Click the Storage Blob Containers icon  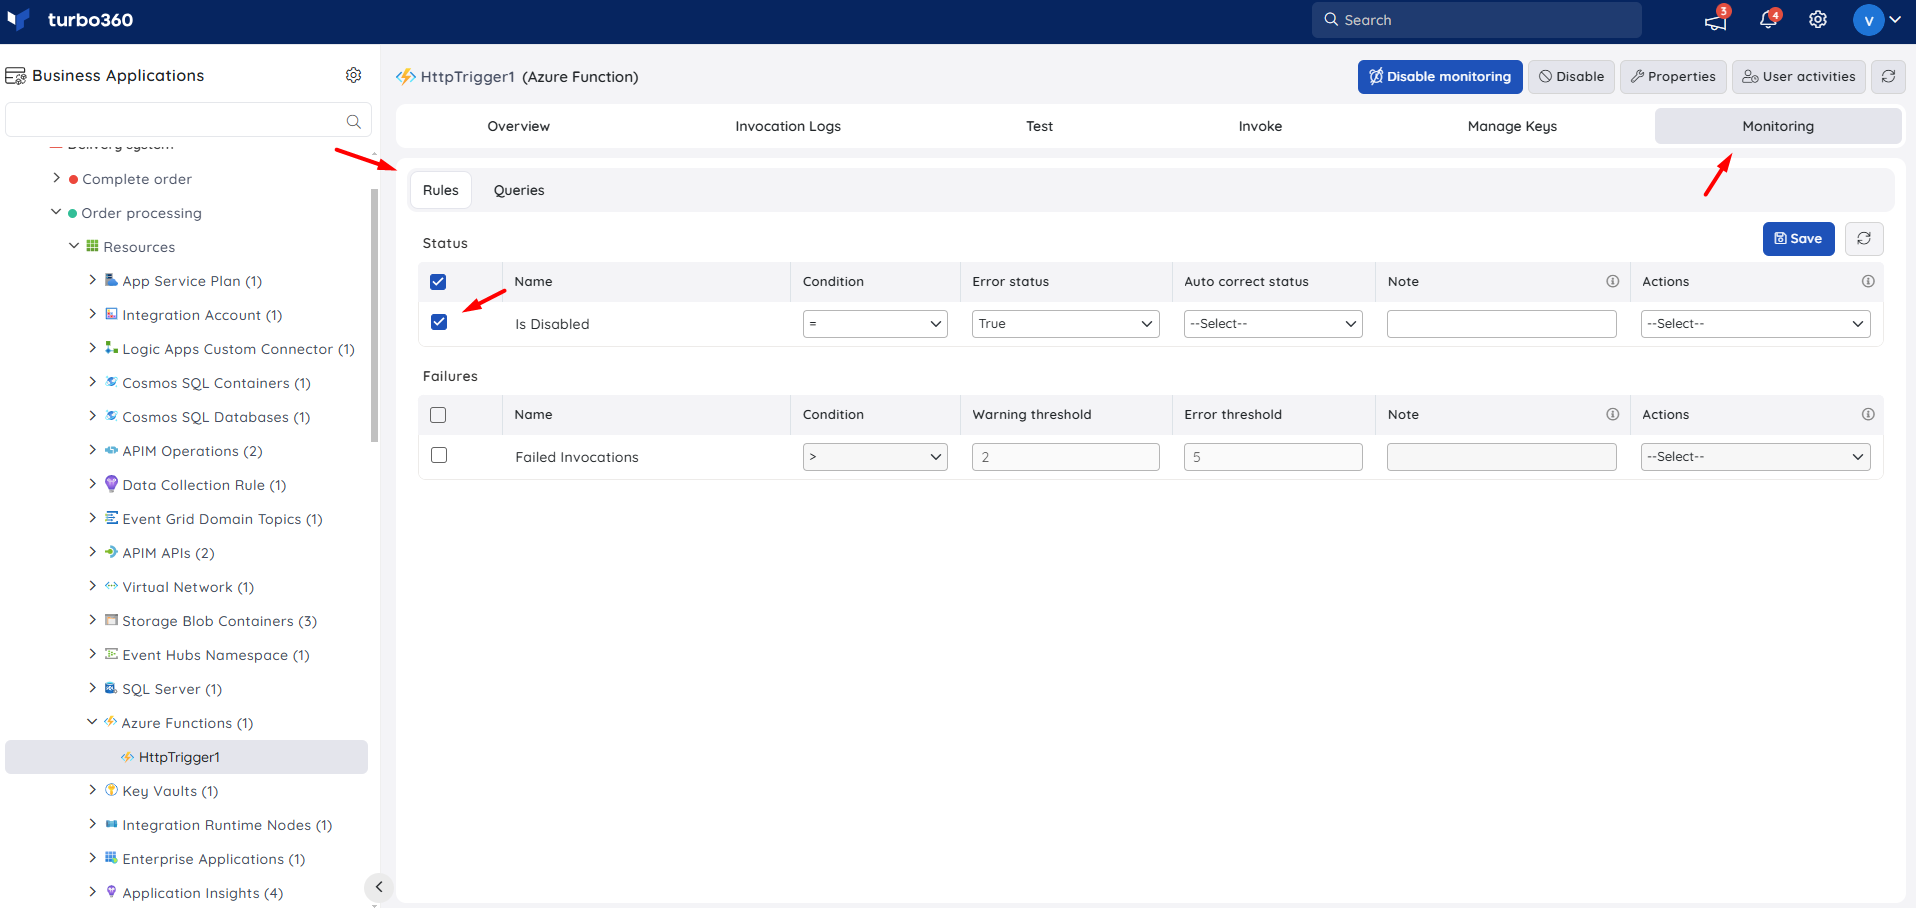pos(111,620)
